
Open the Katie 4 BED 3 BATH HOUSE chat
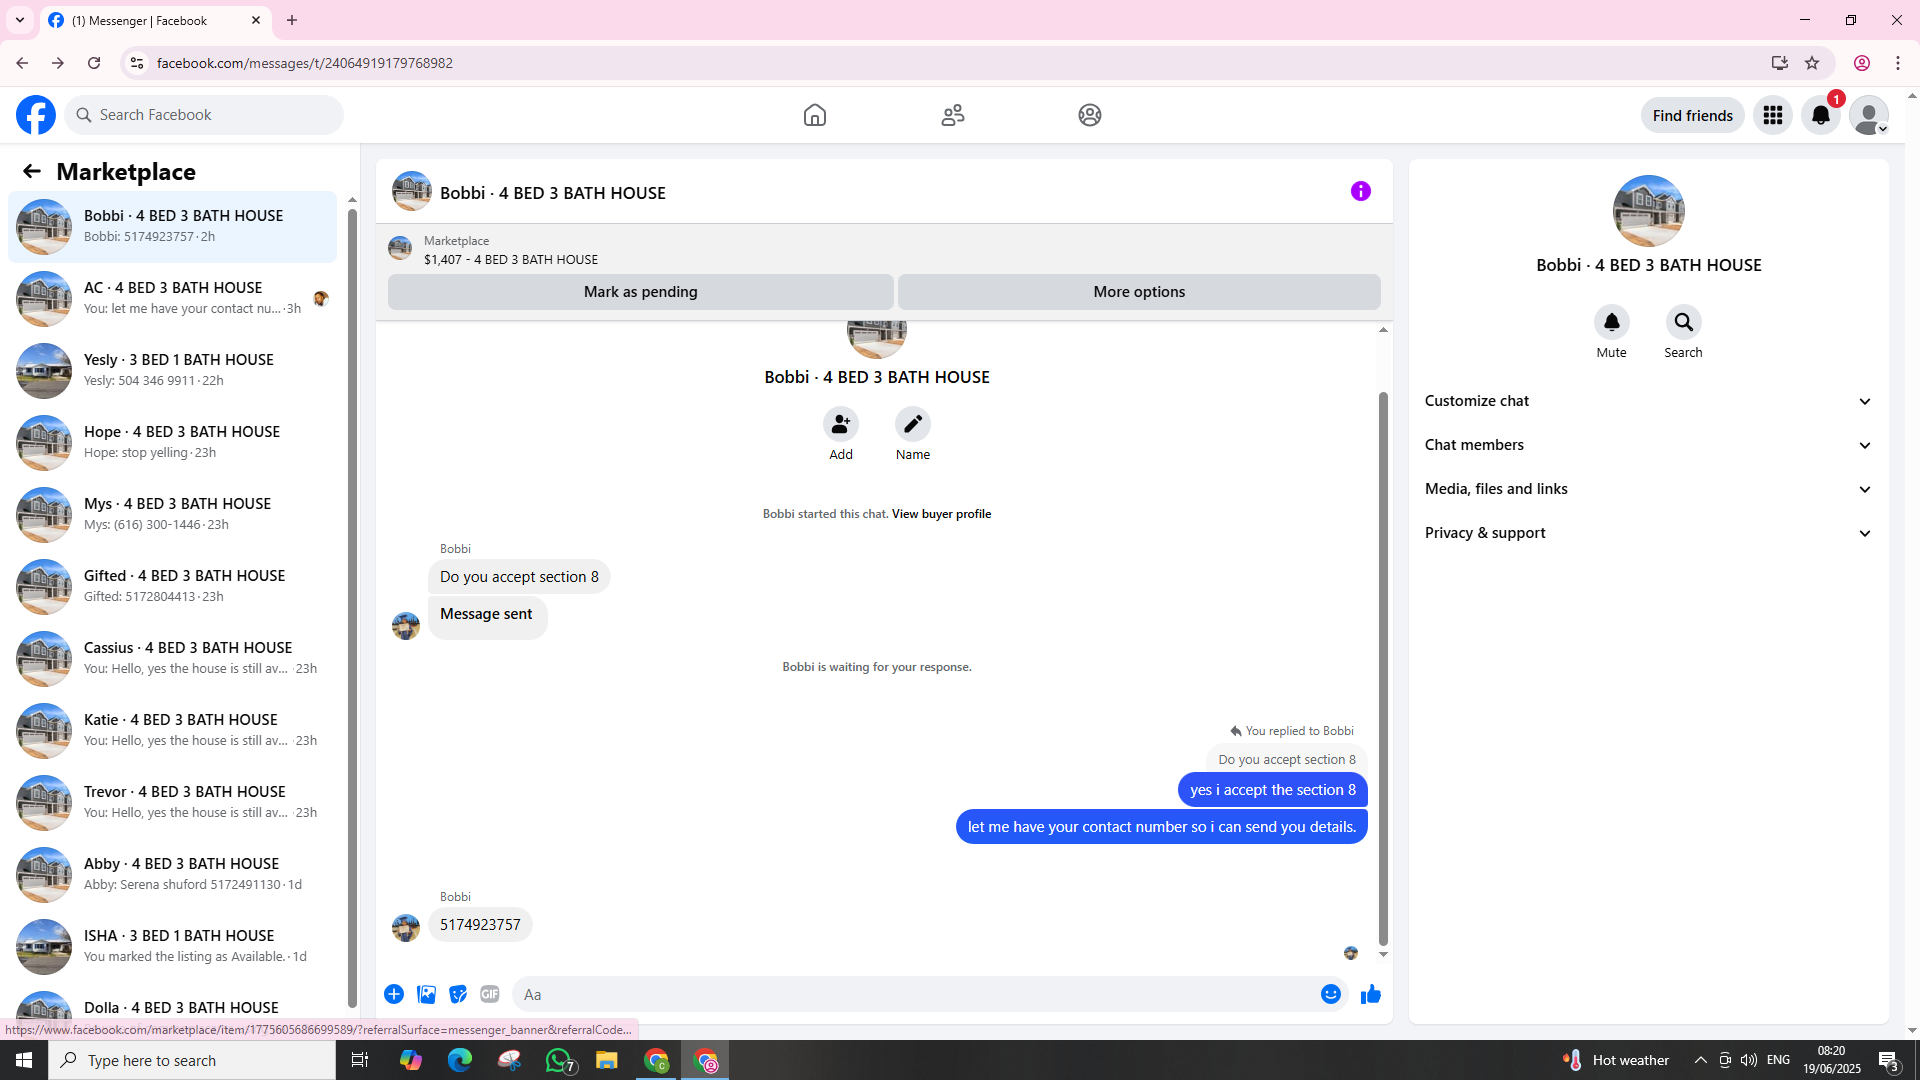coord(172,730)
